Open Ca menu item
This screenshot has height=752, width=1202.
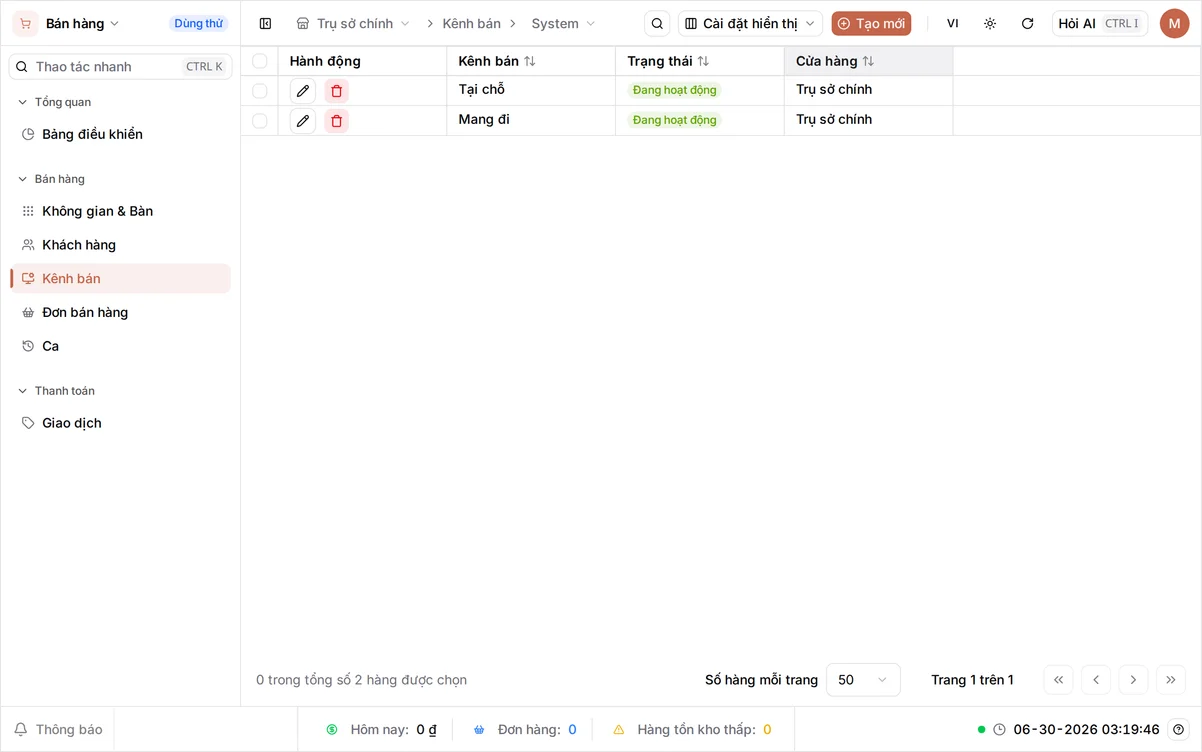pos(120,346)
